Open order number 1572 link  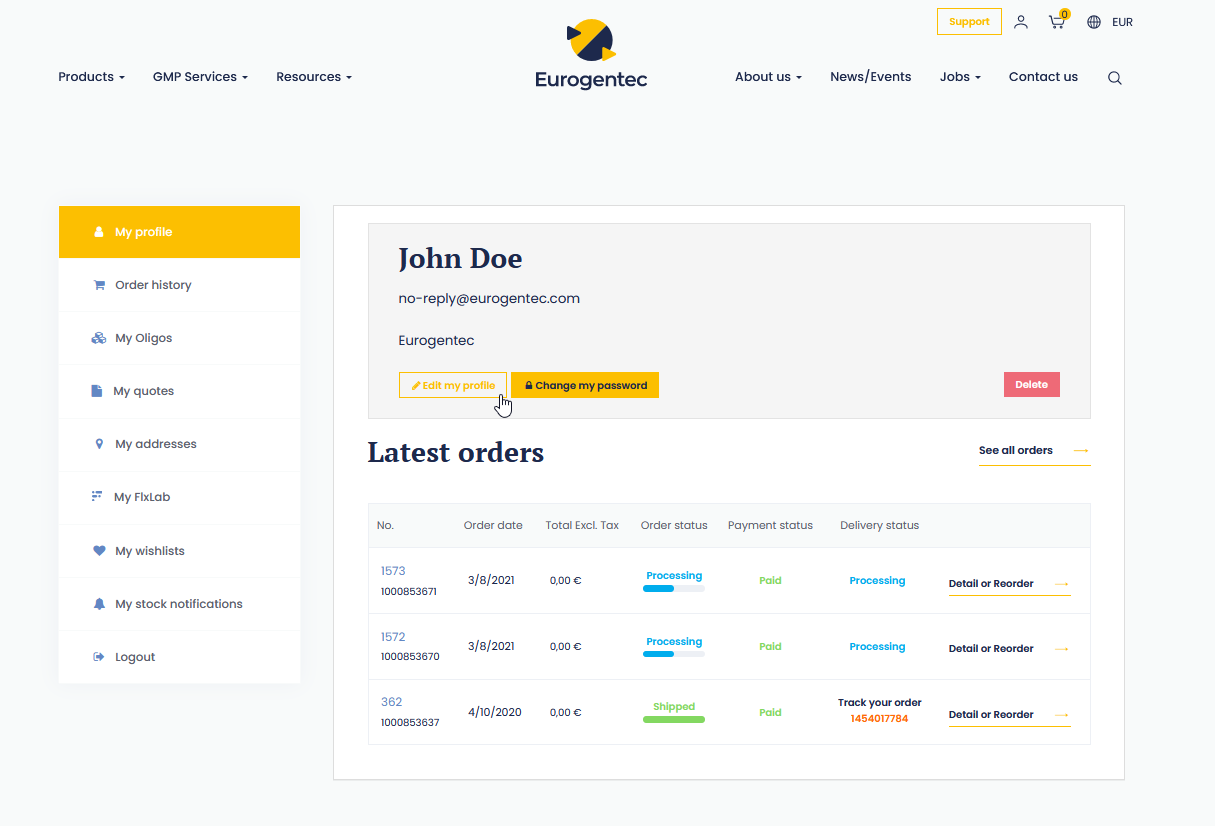pyautogui.click(x=393, y=637)
